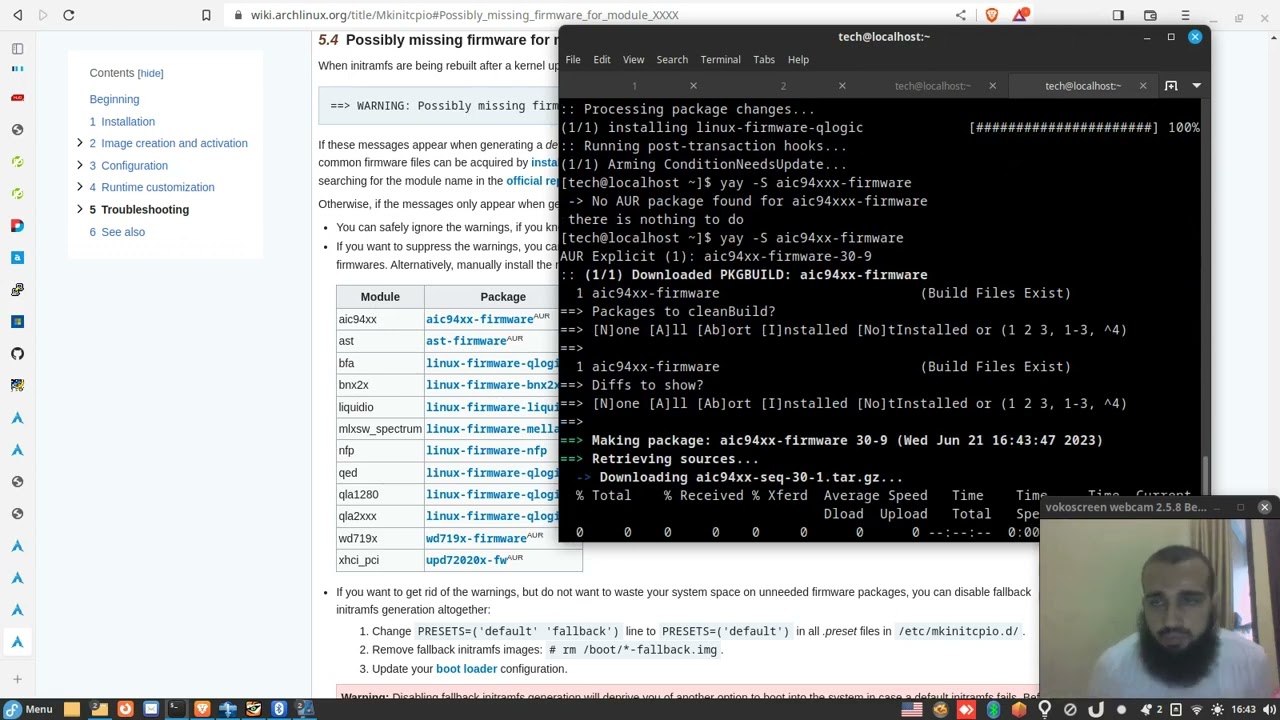Open linux-firmware-nfp package link
The height and width of the screenshot is (720, 1280).
486,450
